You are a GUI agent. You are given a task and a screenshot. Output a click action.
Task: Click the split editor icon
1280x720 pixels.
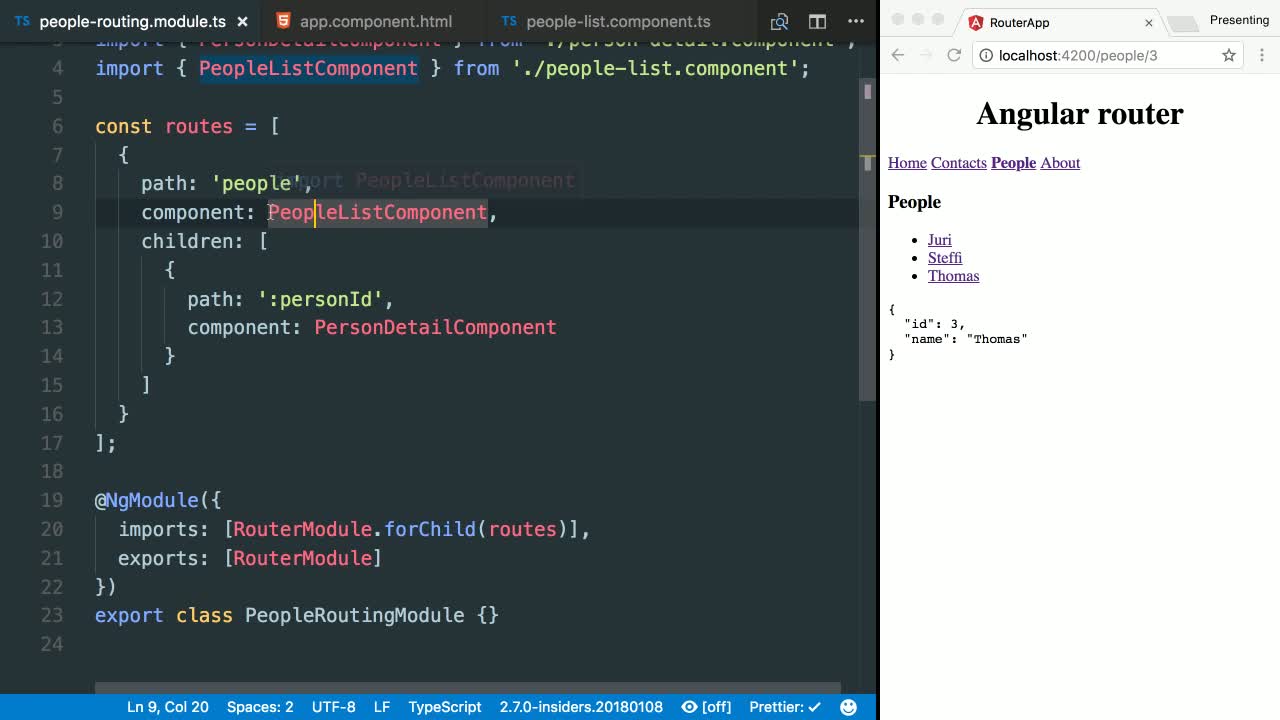pyautogui.click(x=816, y=20)
